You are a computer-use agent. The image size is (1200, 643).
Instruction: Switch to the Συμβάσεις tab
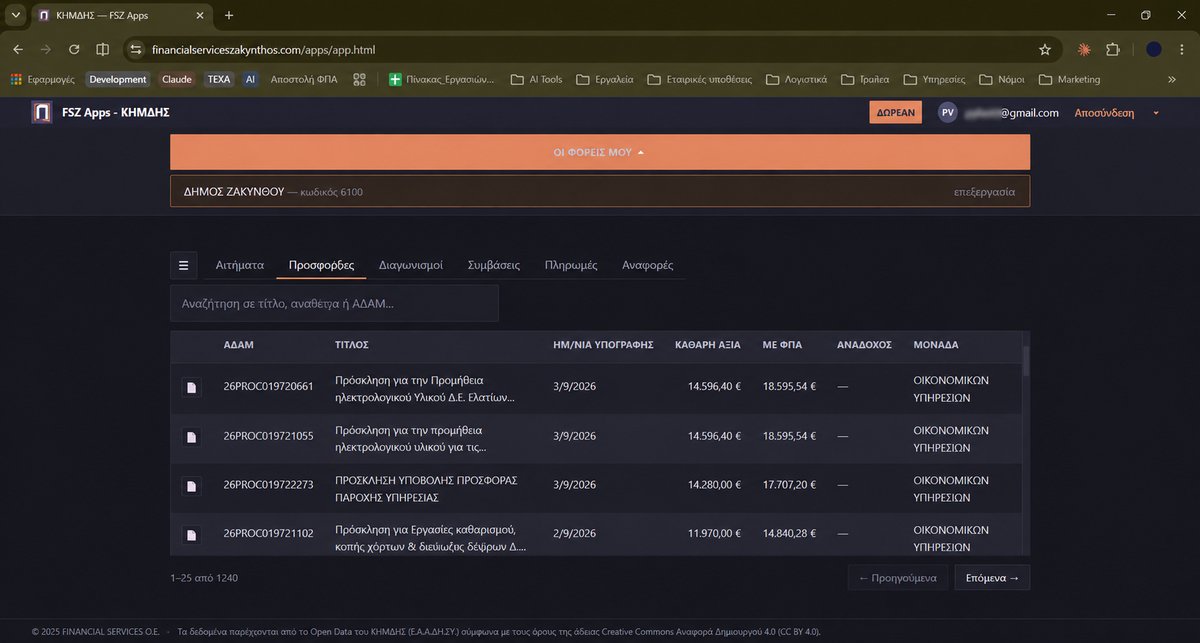pos(494,265)
